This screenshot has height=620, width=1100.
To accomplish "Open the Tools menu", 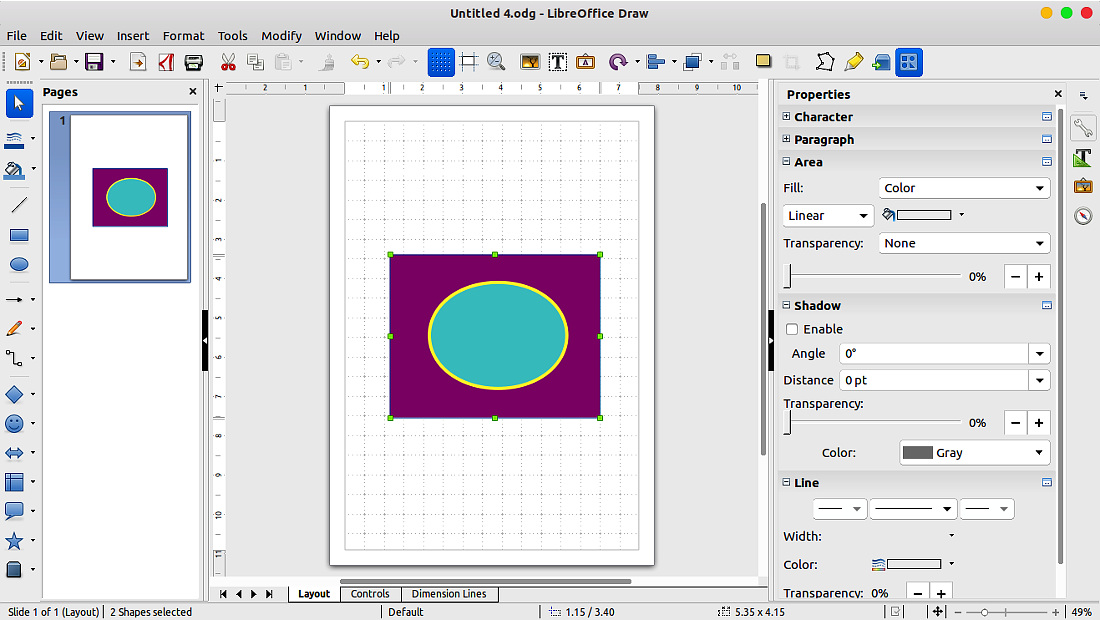I will click(232, 36).
